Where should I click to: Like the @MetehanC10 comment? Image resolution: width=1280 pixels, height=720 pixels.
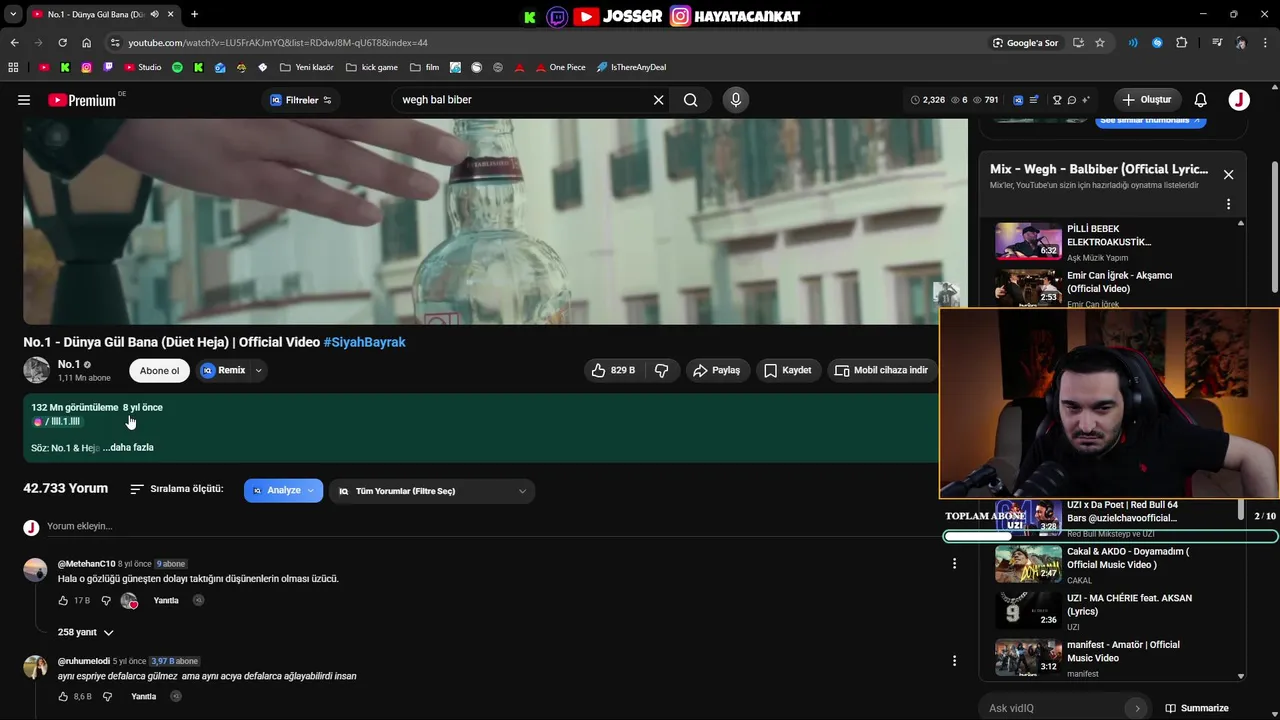[x=63, y=601]
